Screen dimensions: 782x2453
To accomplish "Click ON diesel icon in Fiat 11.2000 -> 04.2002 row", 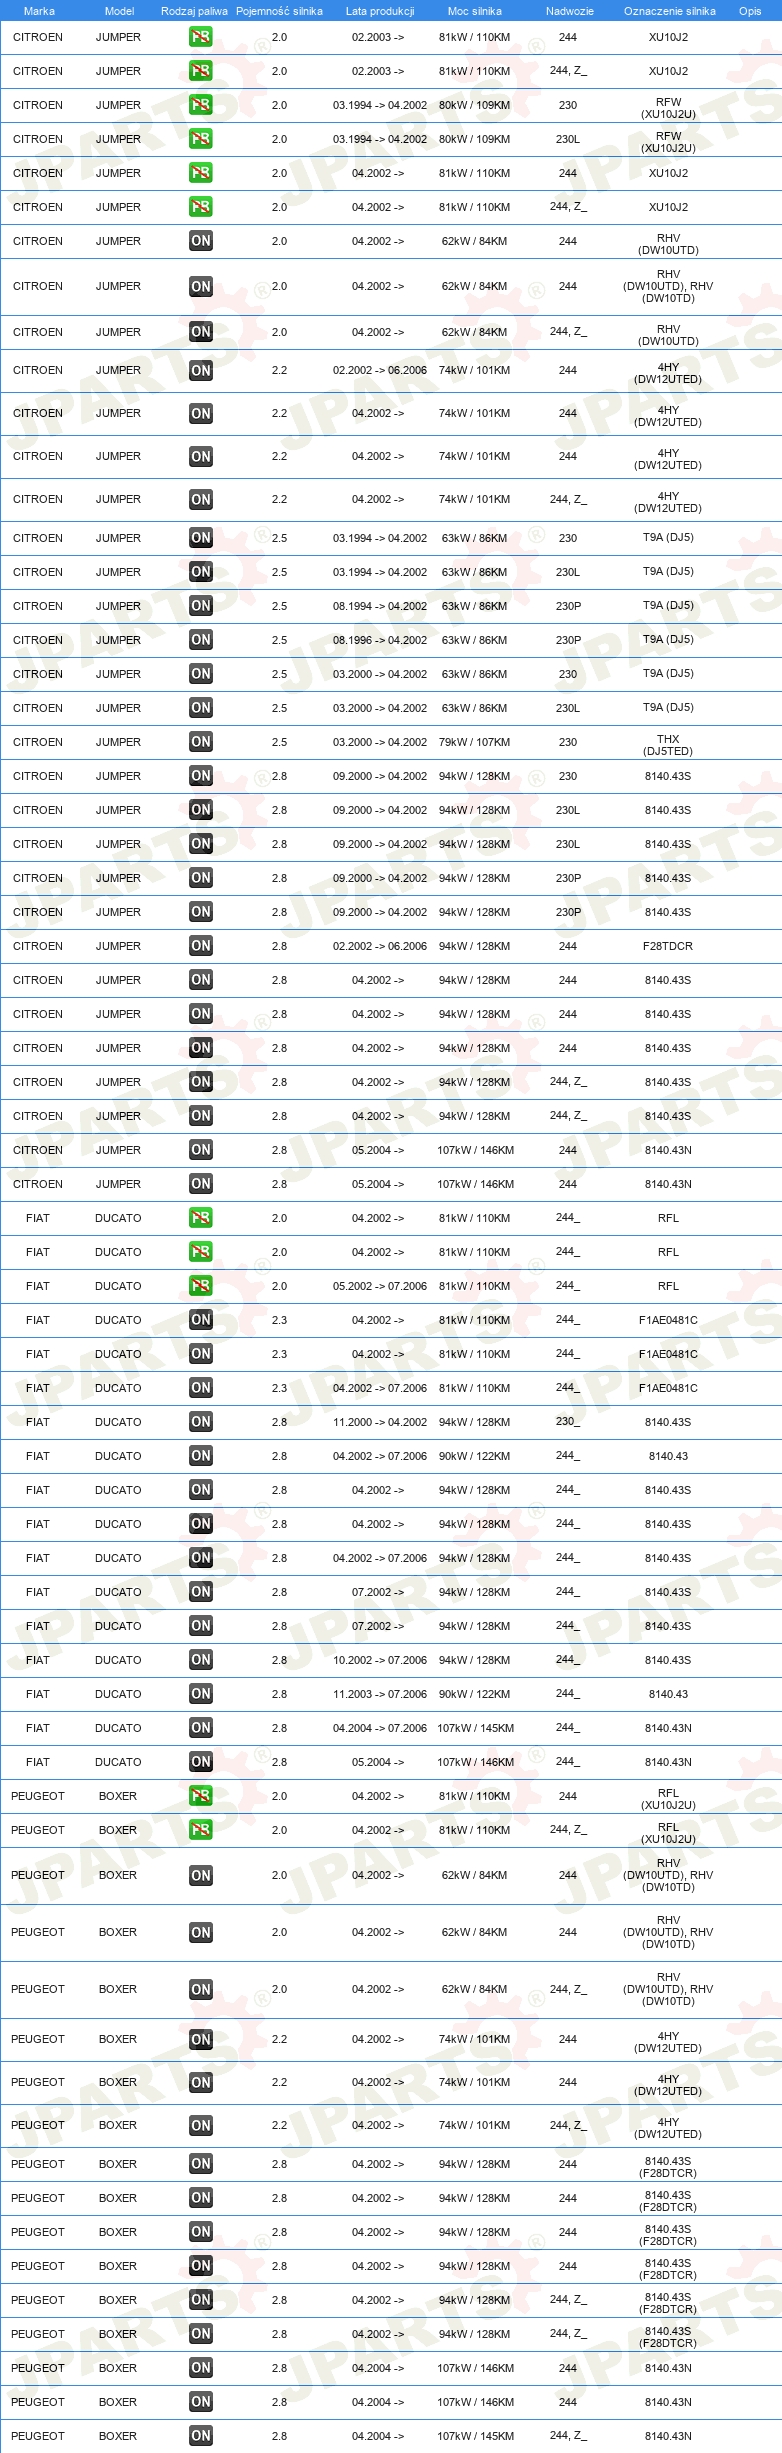I will (201, 1422).
